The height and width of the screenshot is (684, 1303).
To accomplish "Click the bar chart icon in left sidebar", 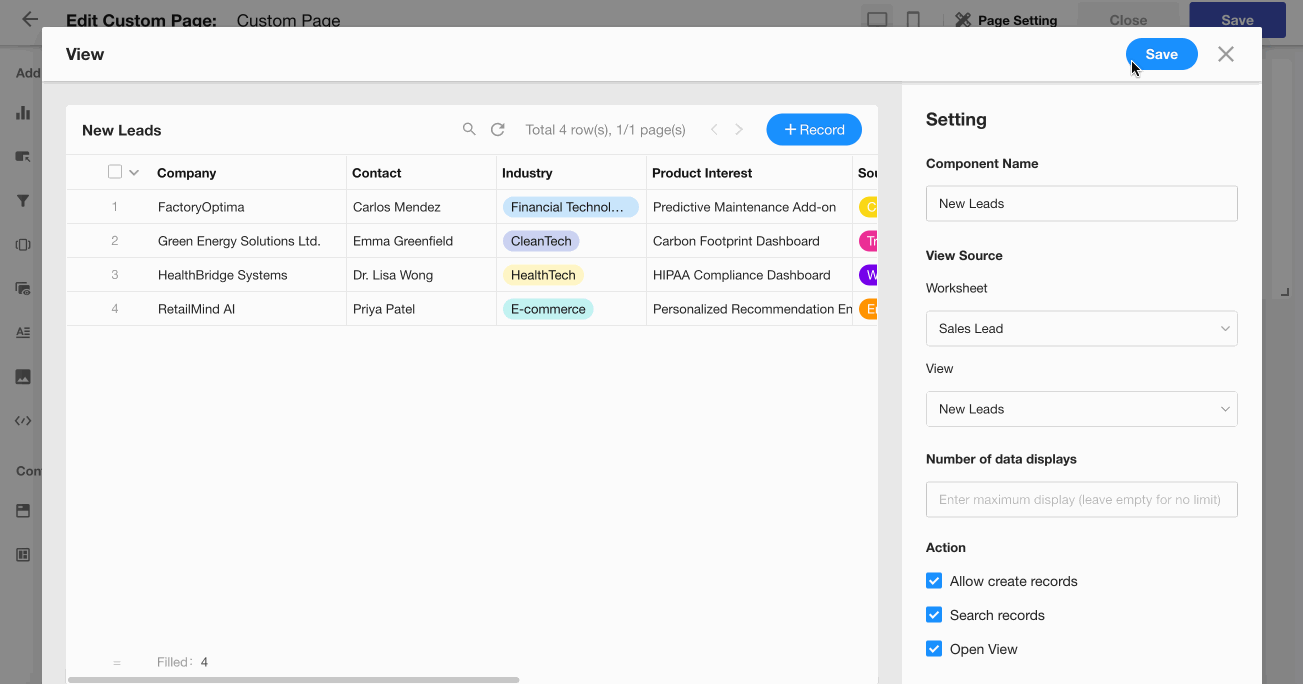I will 23,113.
